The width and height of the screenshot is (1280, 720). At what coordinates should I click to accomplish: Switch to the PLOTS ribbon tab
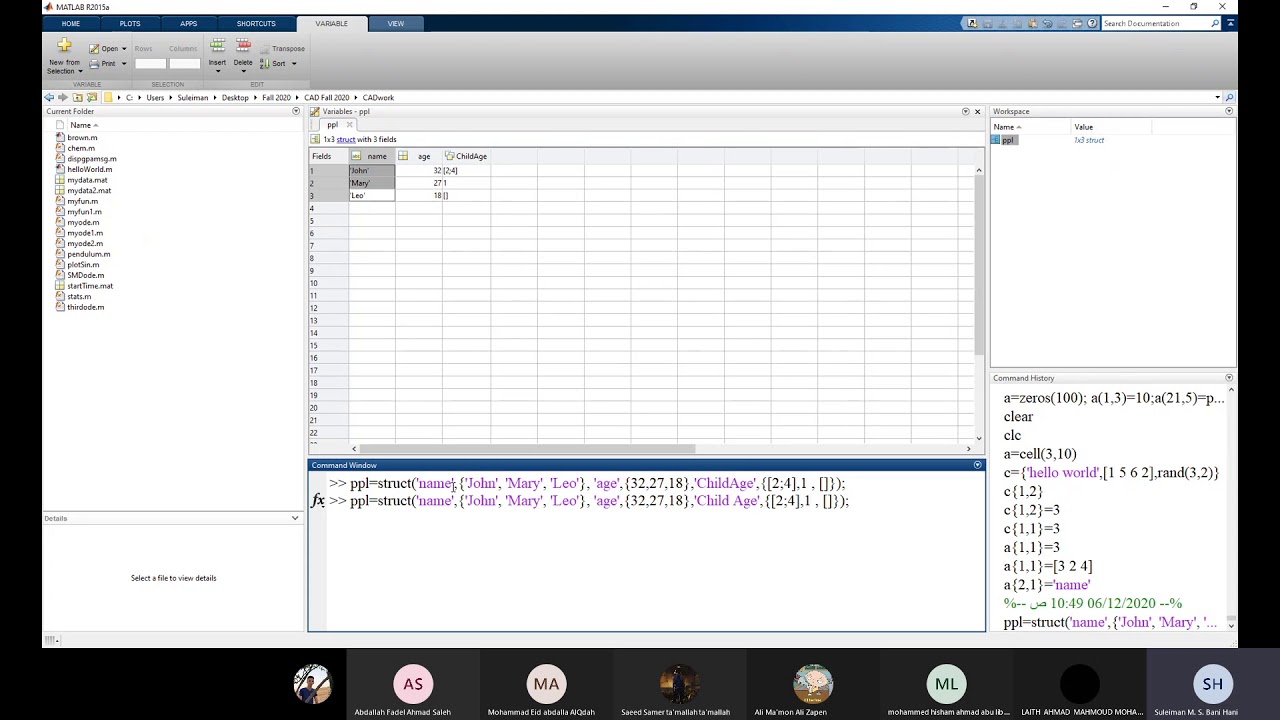tap(130, 23)
